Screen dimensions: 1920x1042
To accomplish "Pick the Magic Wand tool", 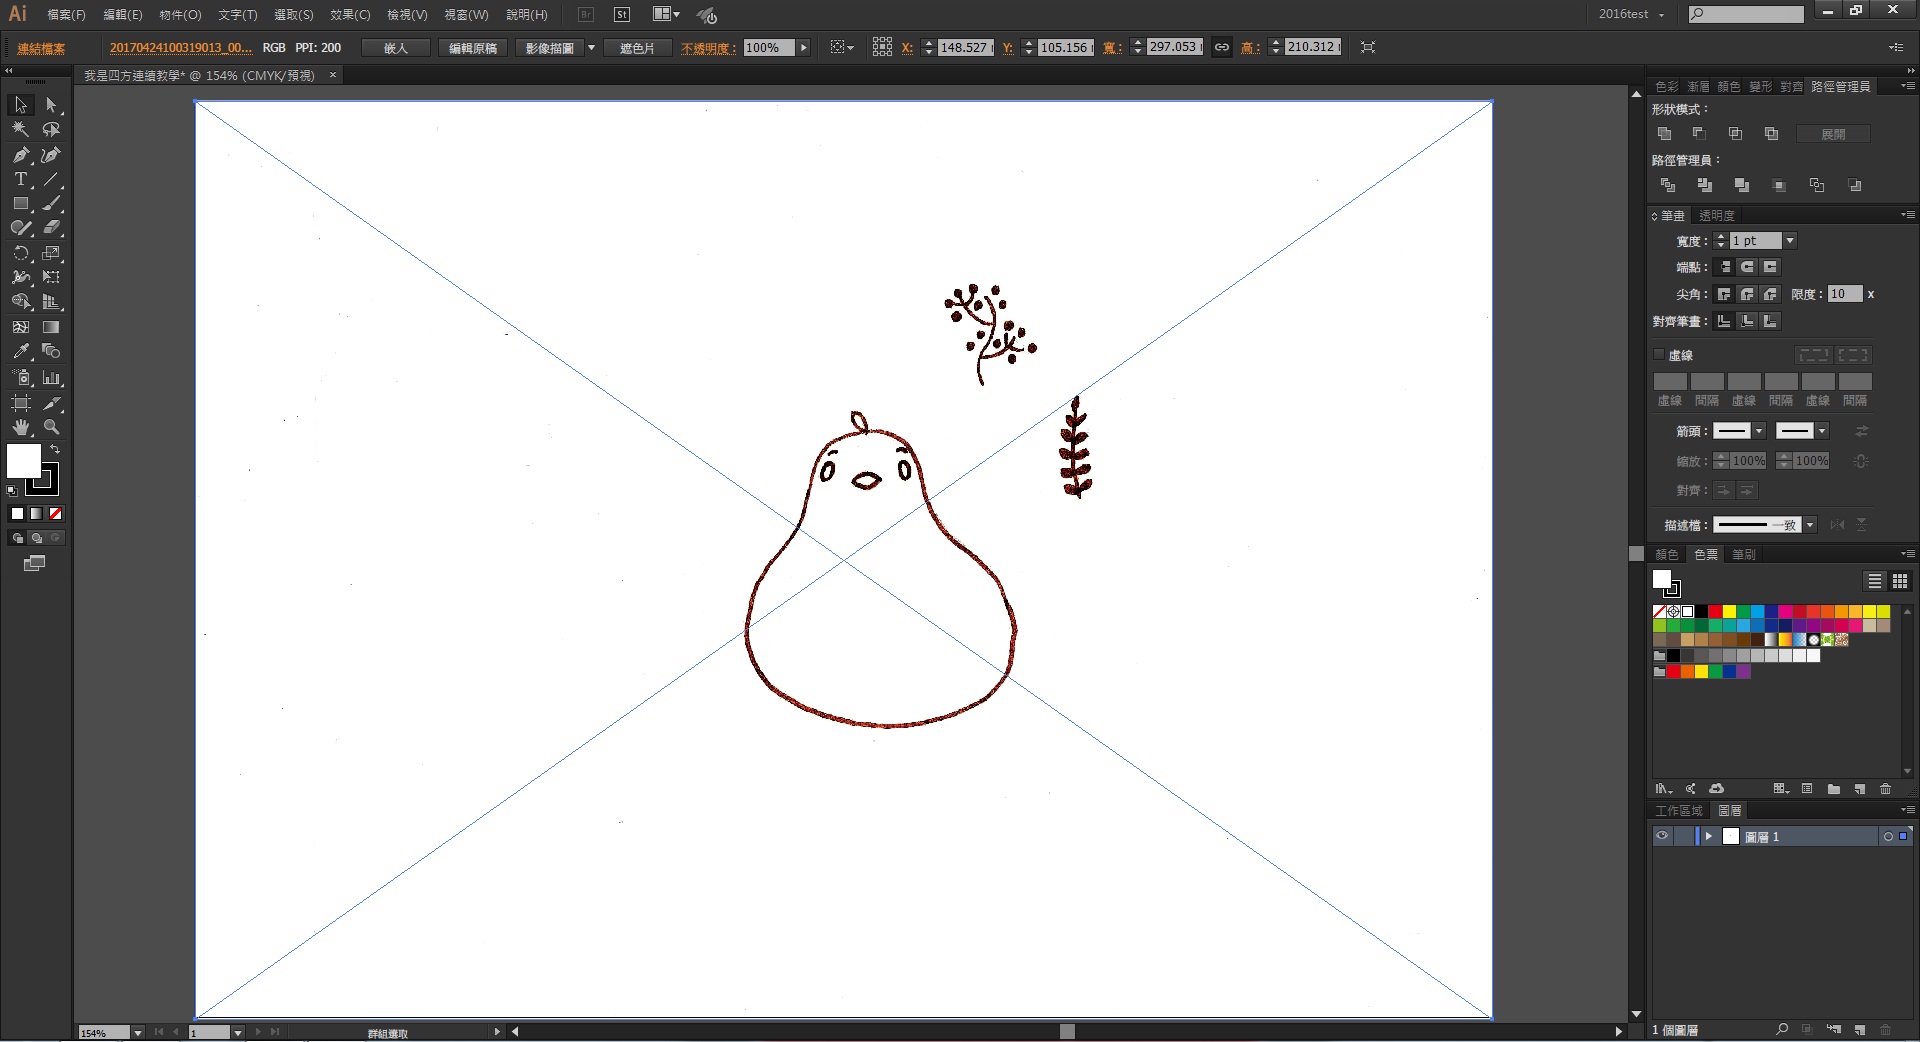I will (20, 130).
